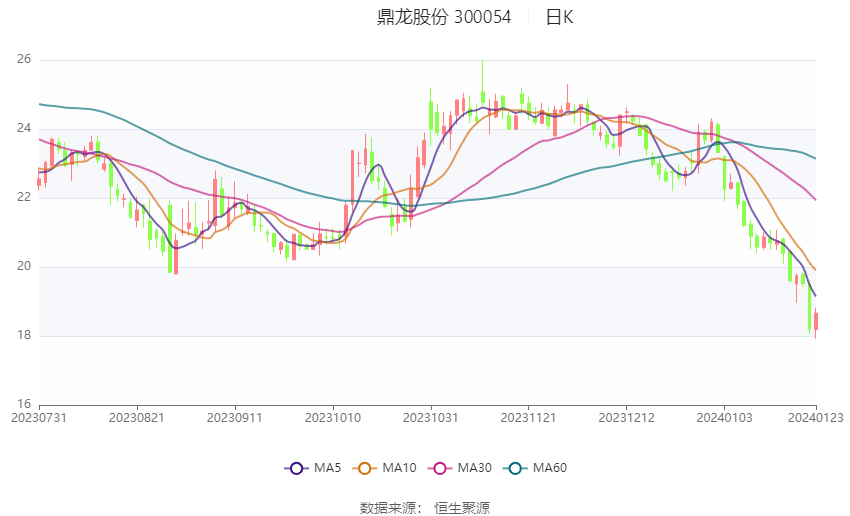Click the 20 y-axis value label
Viewport: 850px width, 516px height.
(x=24, y=266)
